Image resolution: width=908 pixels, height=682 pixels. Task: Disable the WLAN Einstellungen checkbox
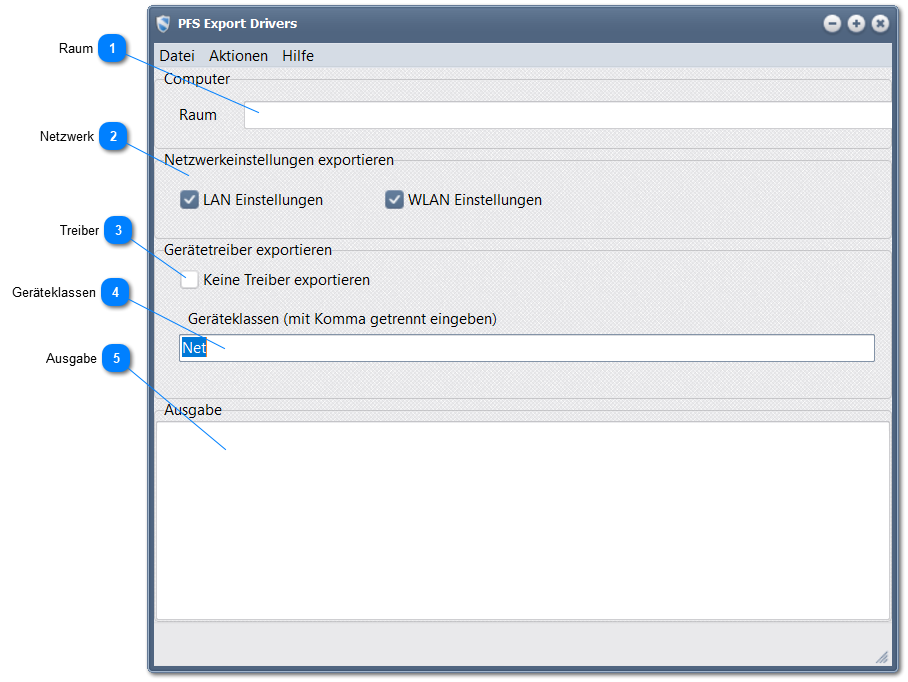[394, 200]
